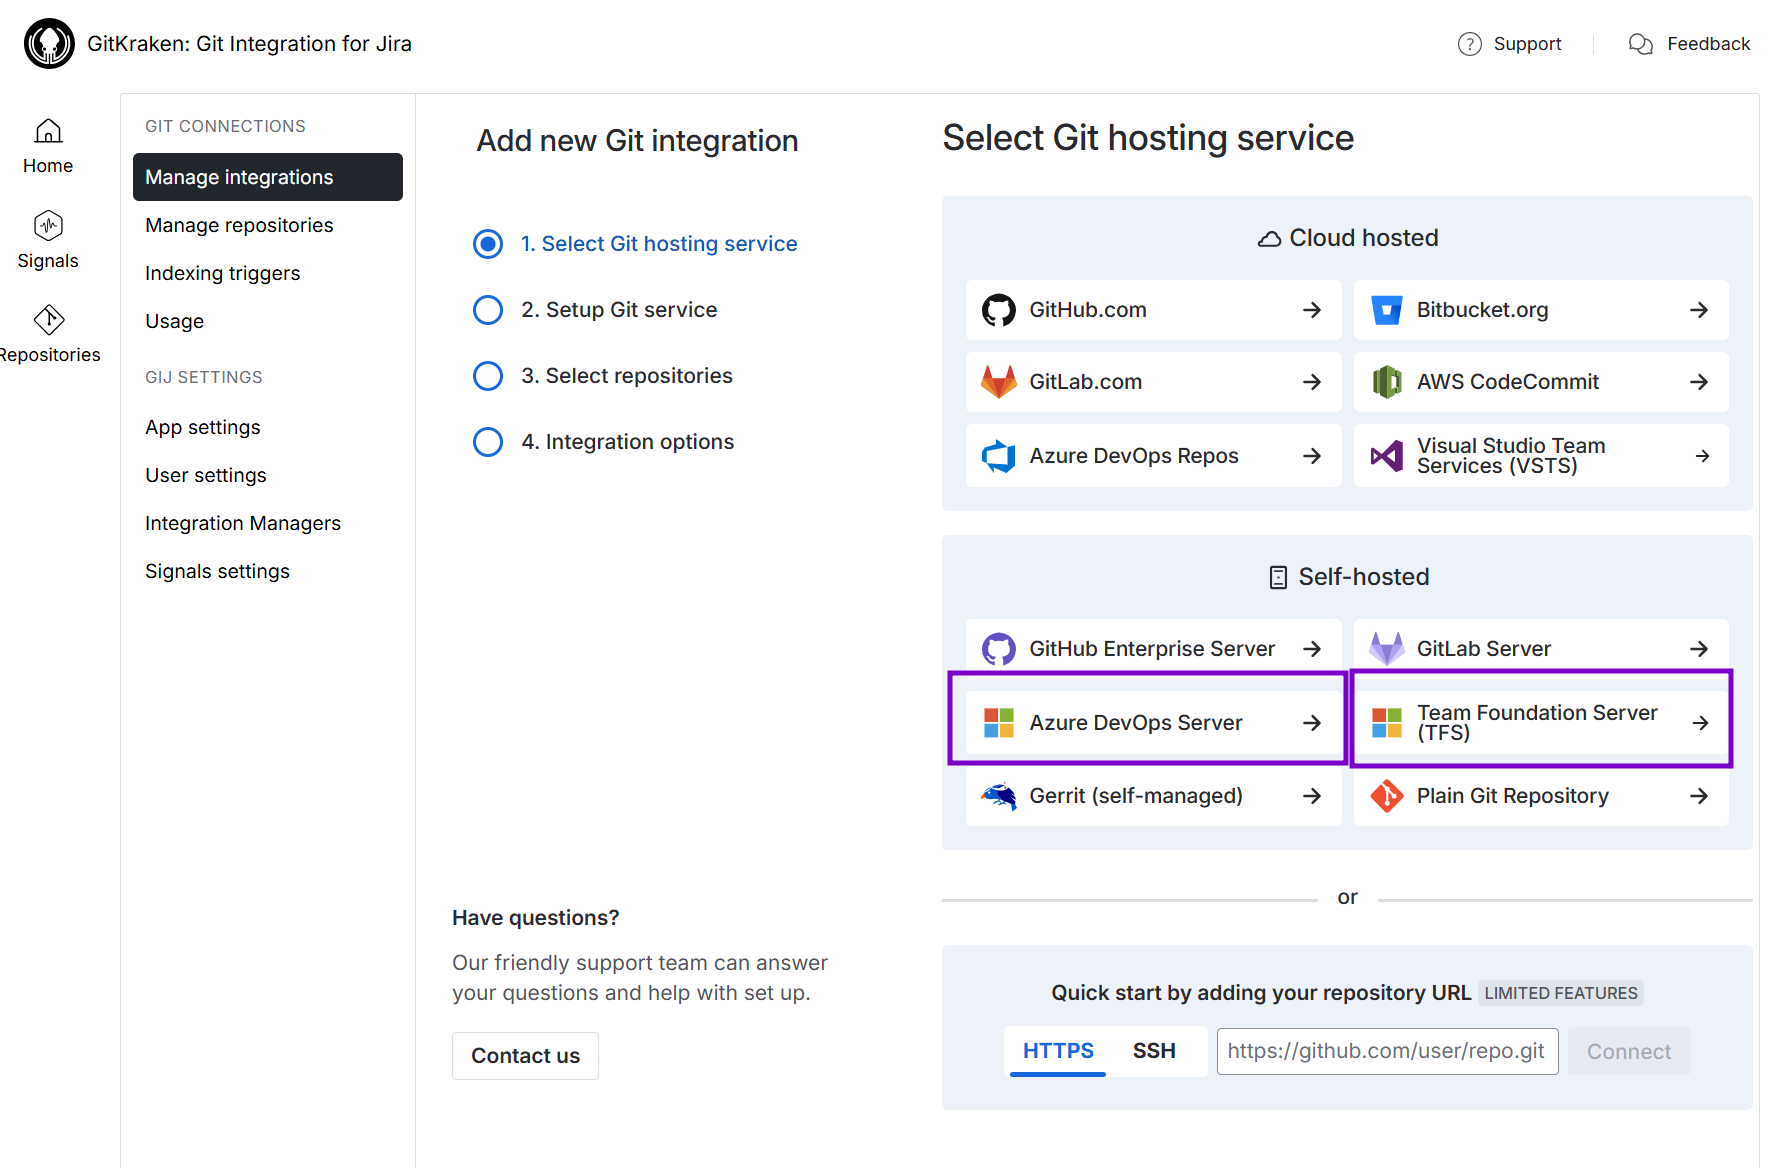Switch to the SSH tab
1782x1168 pixels.
[x=1153, y=1051]
